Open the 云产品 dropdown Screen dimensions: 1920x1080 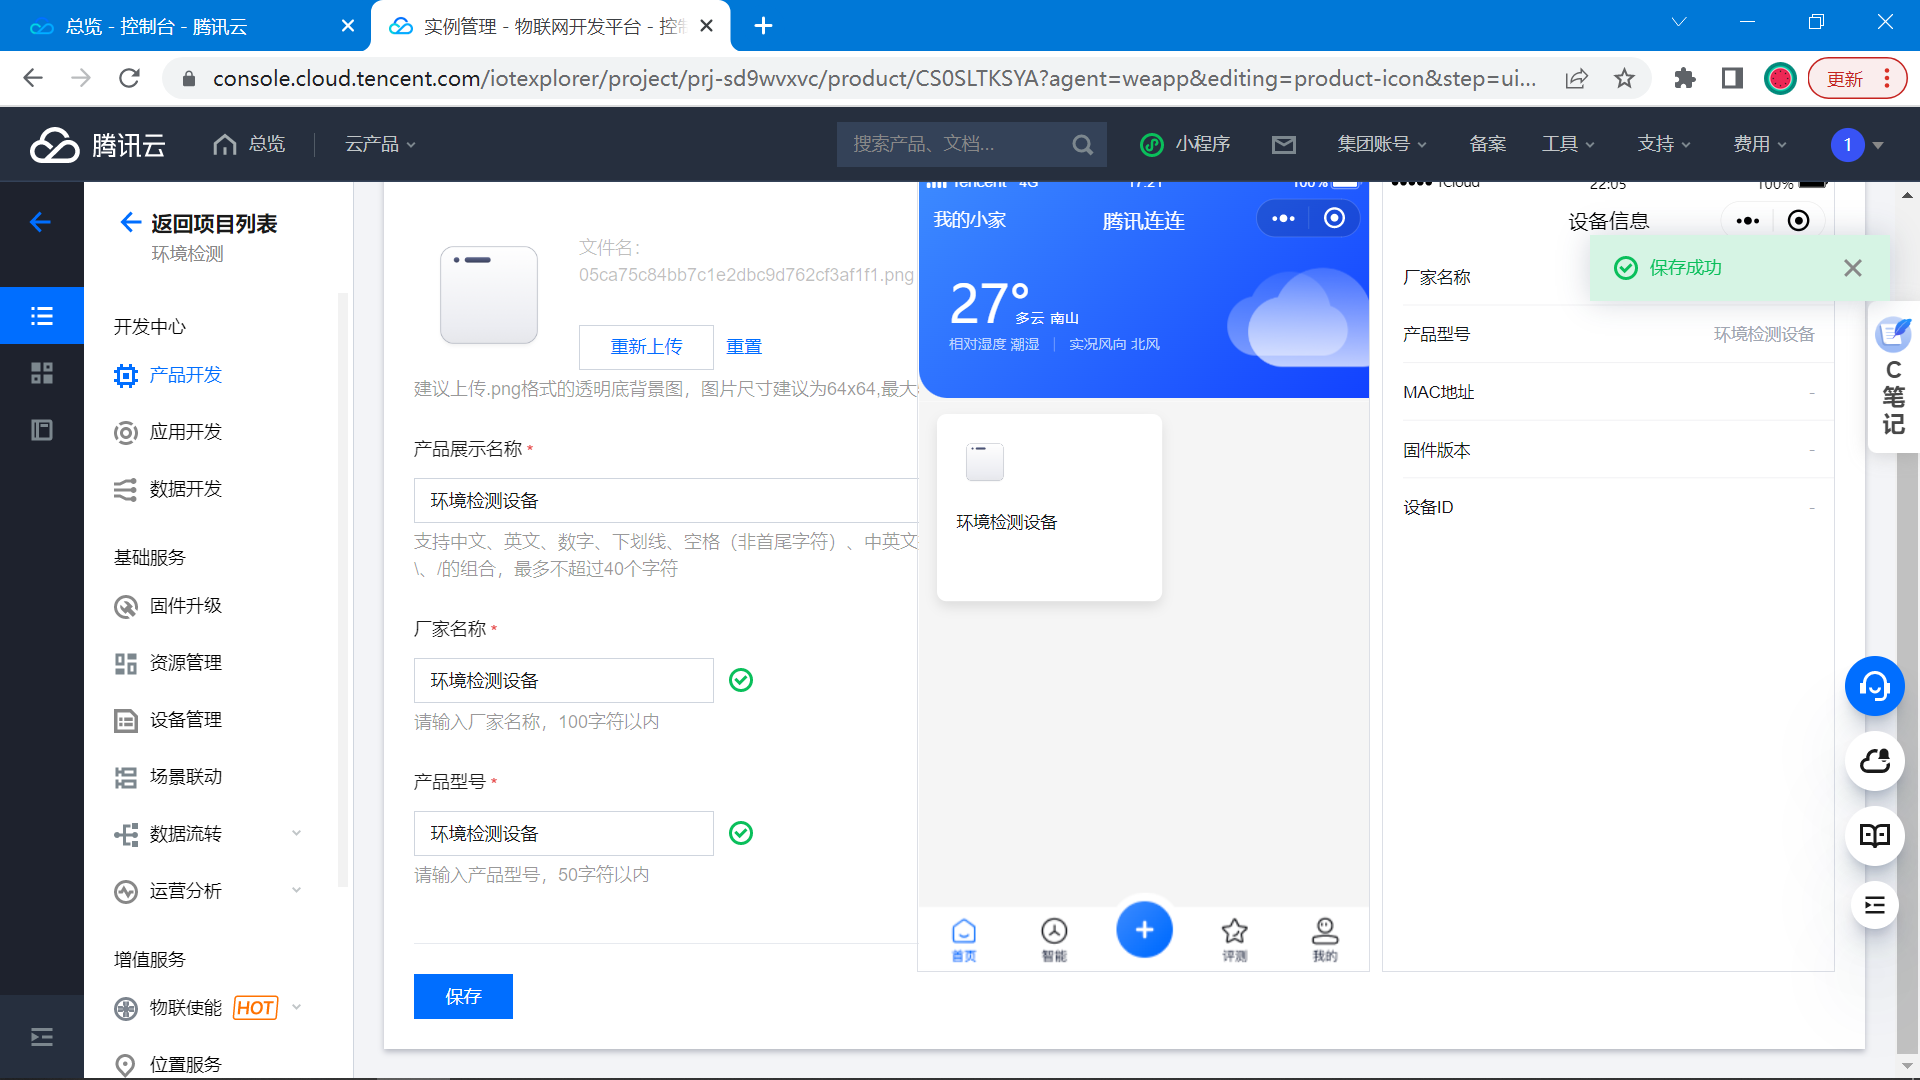point(380,145)
